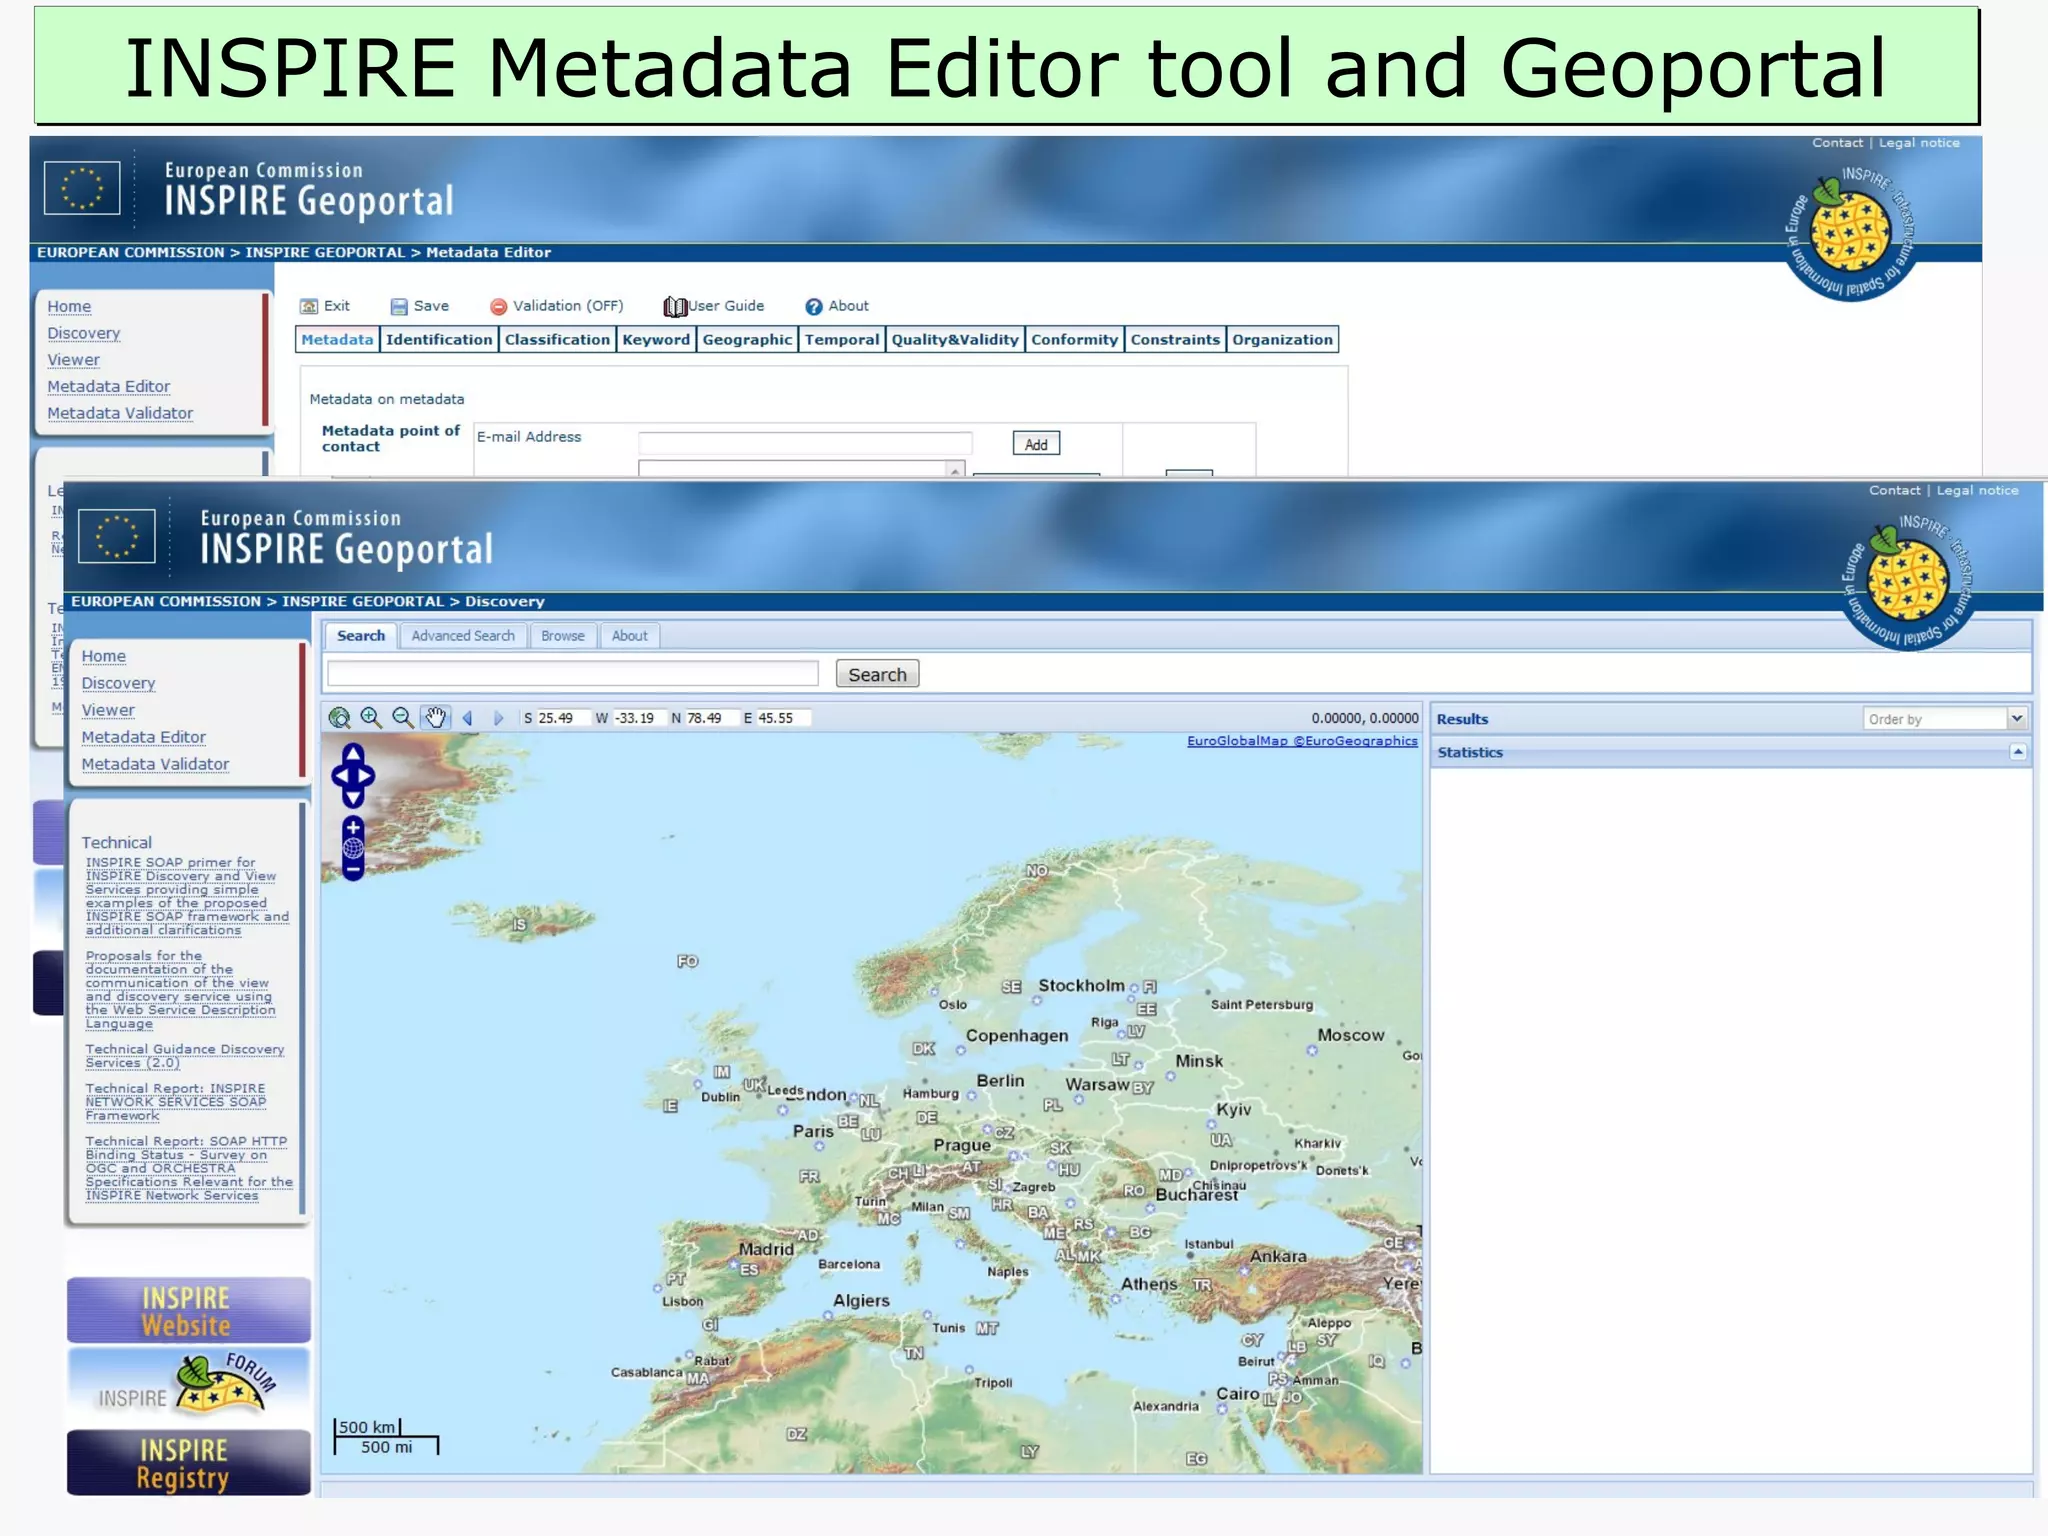This screenshot has height=1536, width=2048.
Task: Pan the map south with down arrow
Action: [353, 798]
